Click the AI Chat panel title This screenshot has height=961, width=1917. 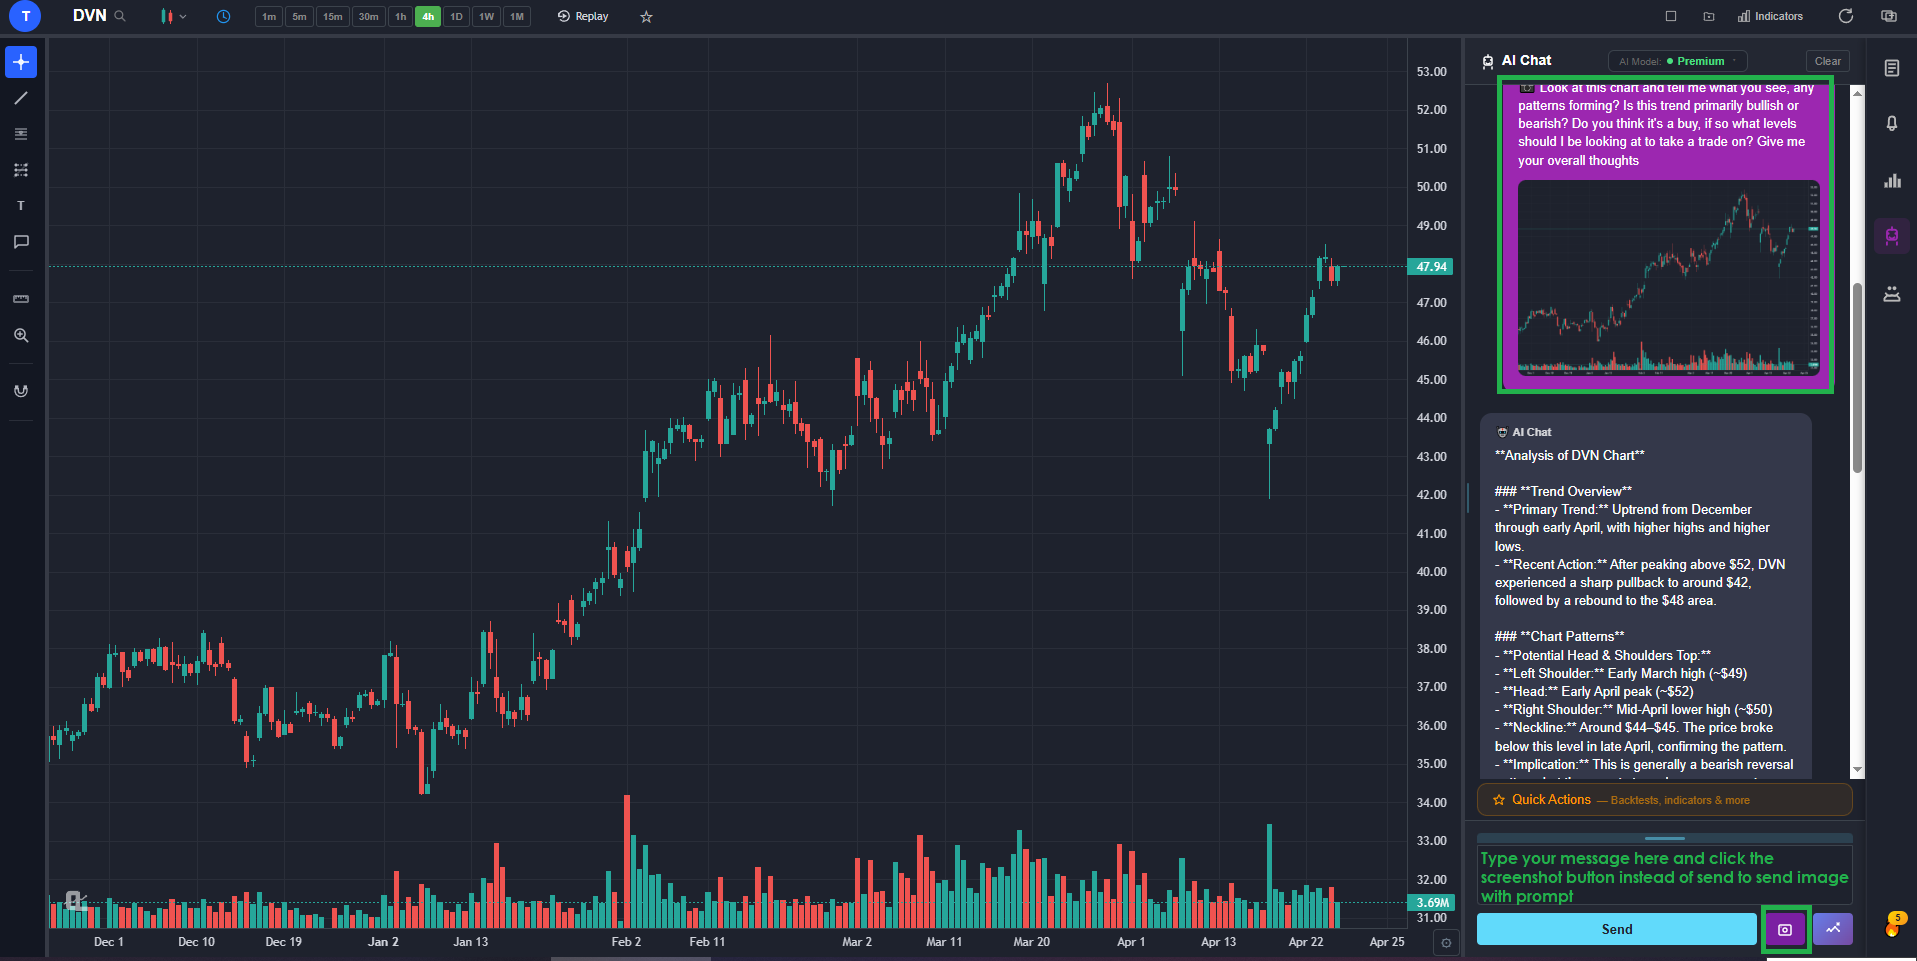coord(1526,61)
